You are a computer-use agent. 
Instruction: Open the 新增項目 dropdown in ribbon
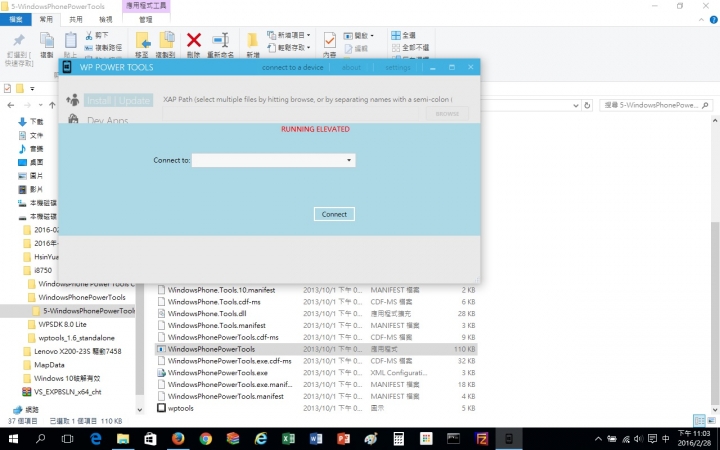[288, 35]
